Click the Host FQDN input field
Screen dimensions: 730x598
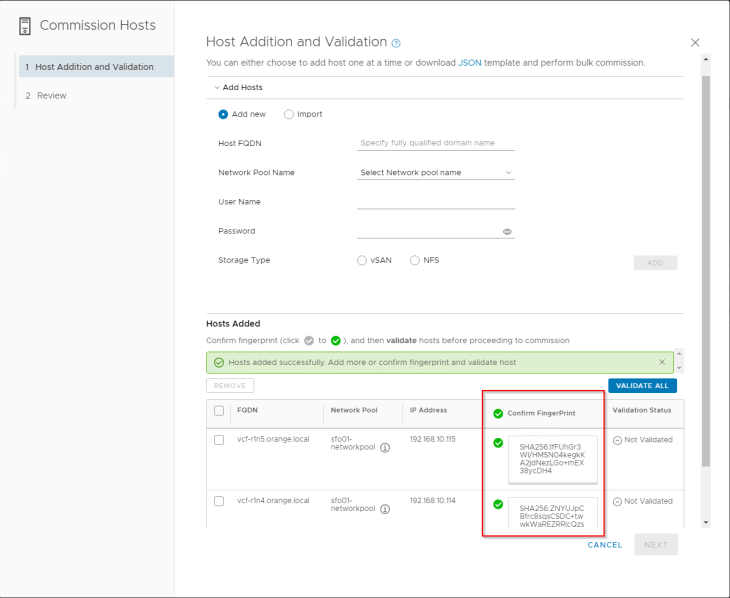click(436, 143)
